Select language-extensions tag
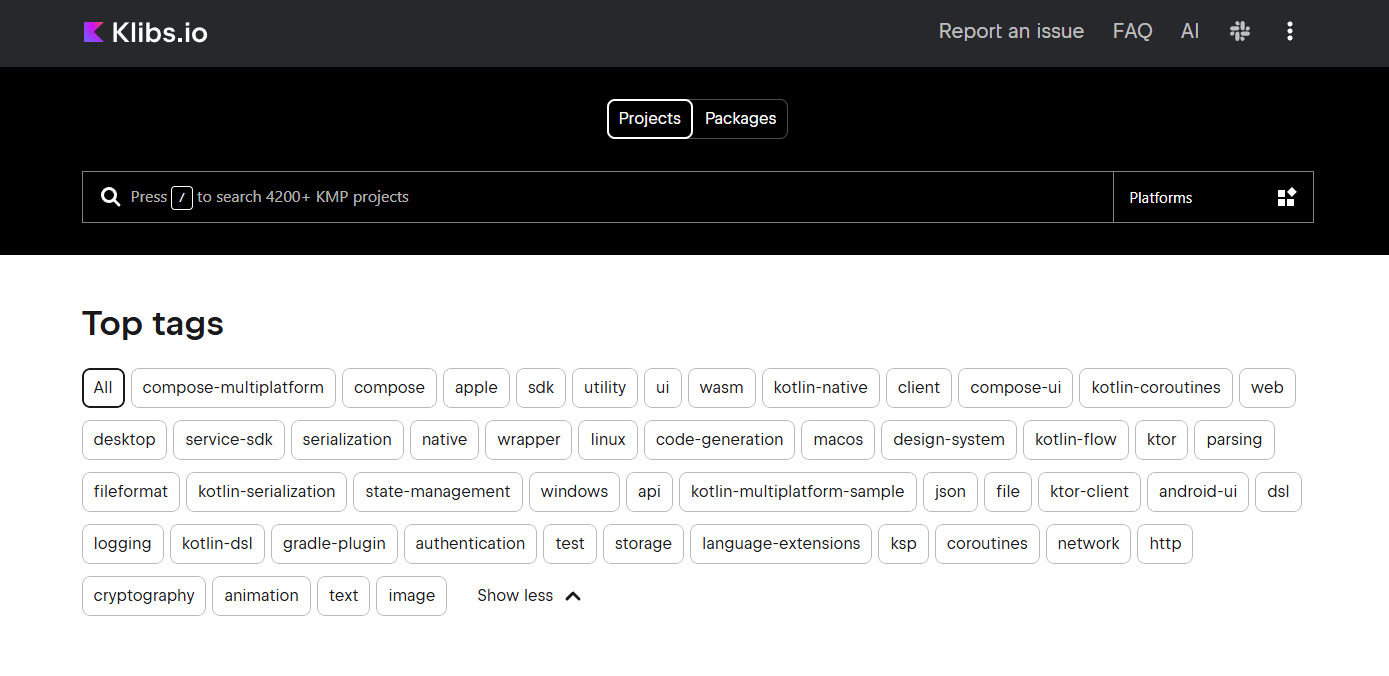Screen dimensions: 1389x676 (781, 544)
